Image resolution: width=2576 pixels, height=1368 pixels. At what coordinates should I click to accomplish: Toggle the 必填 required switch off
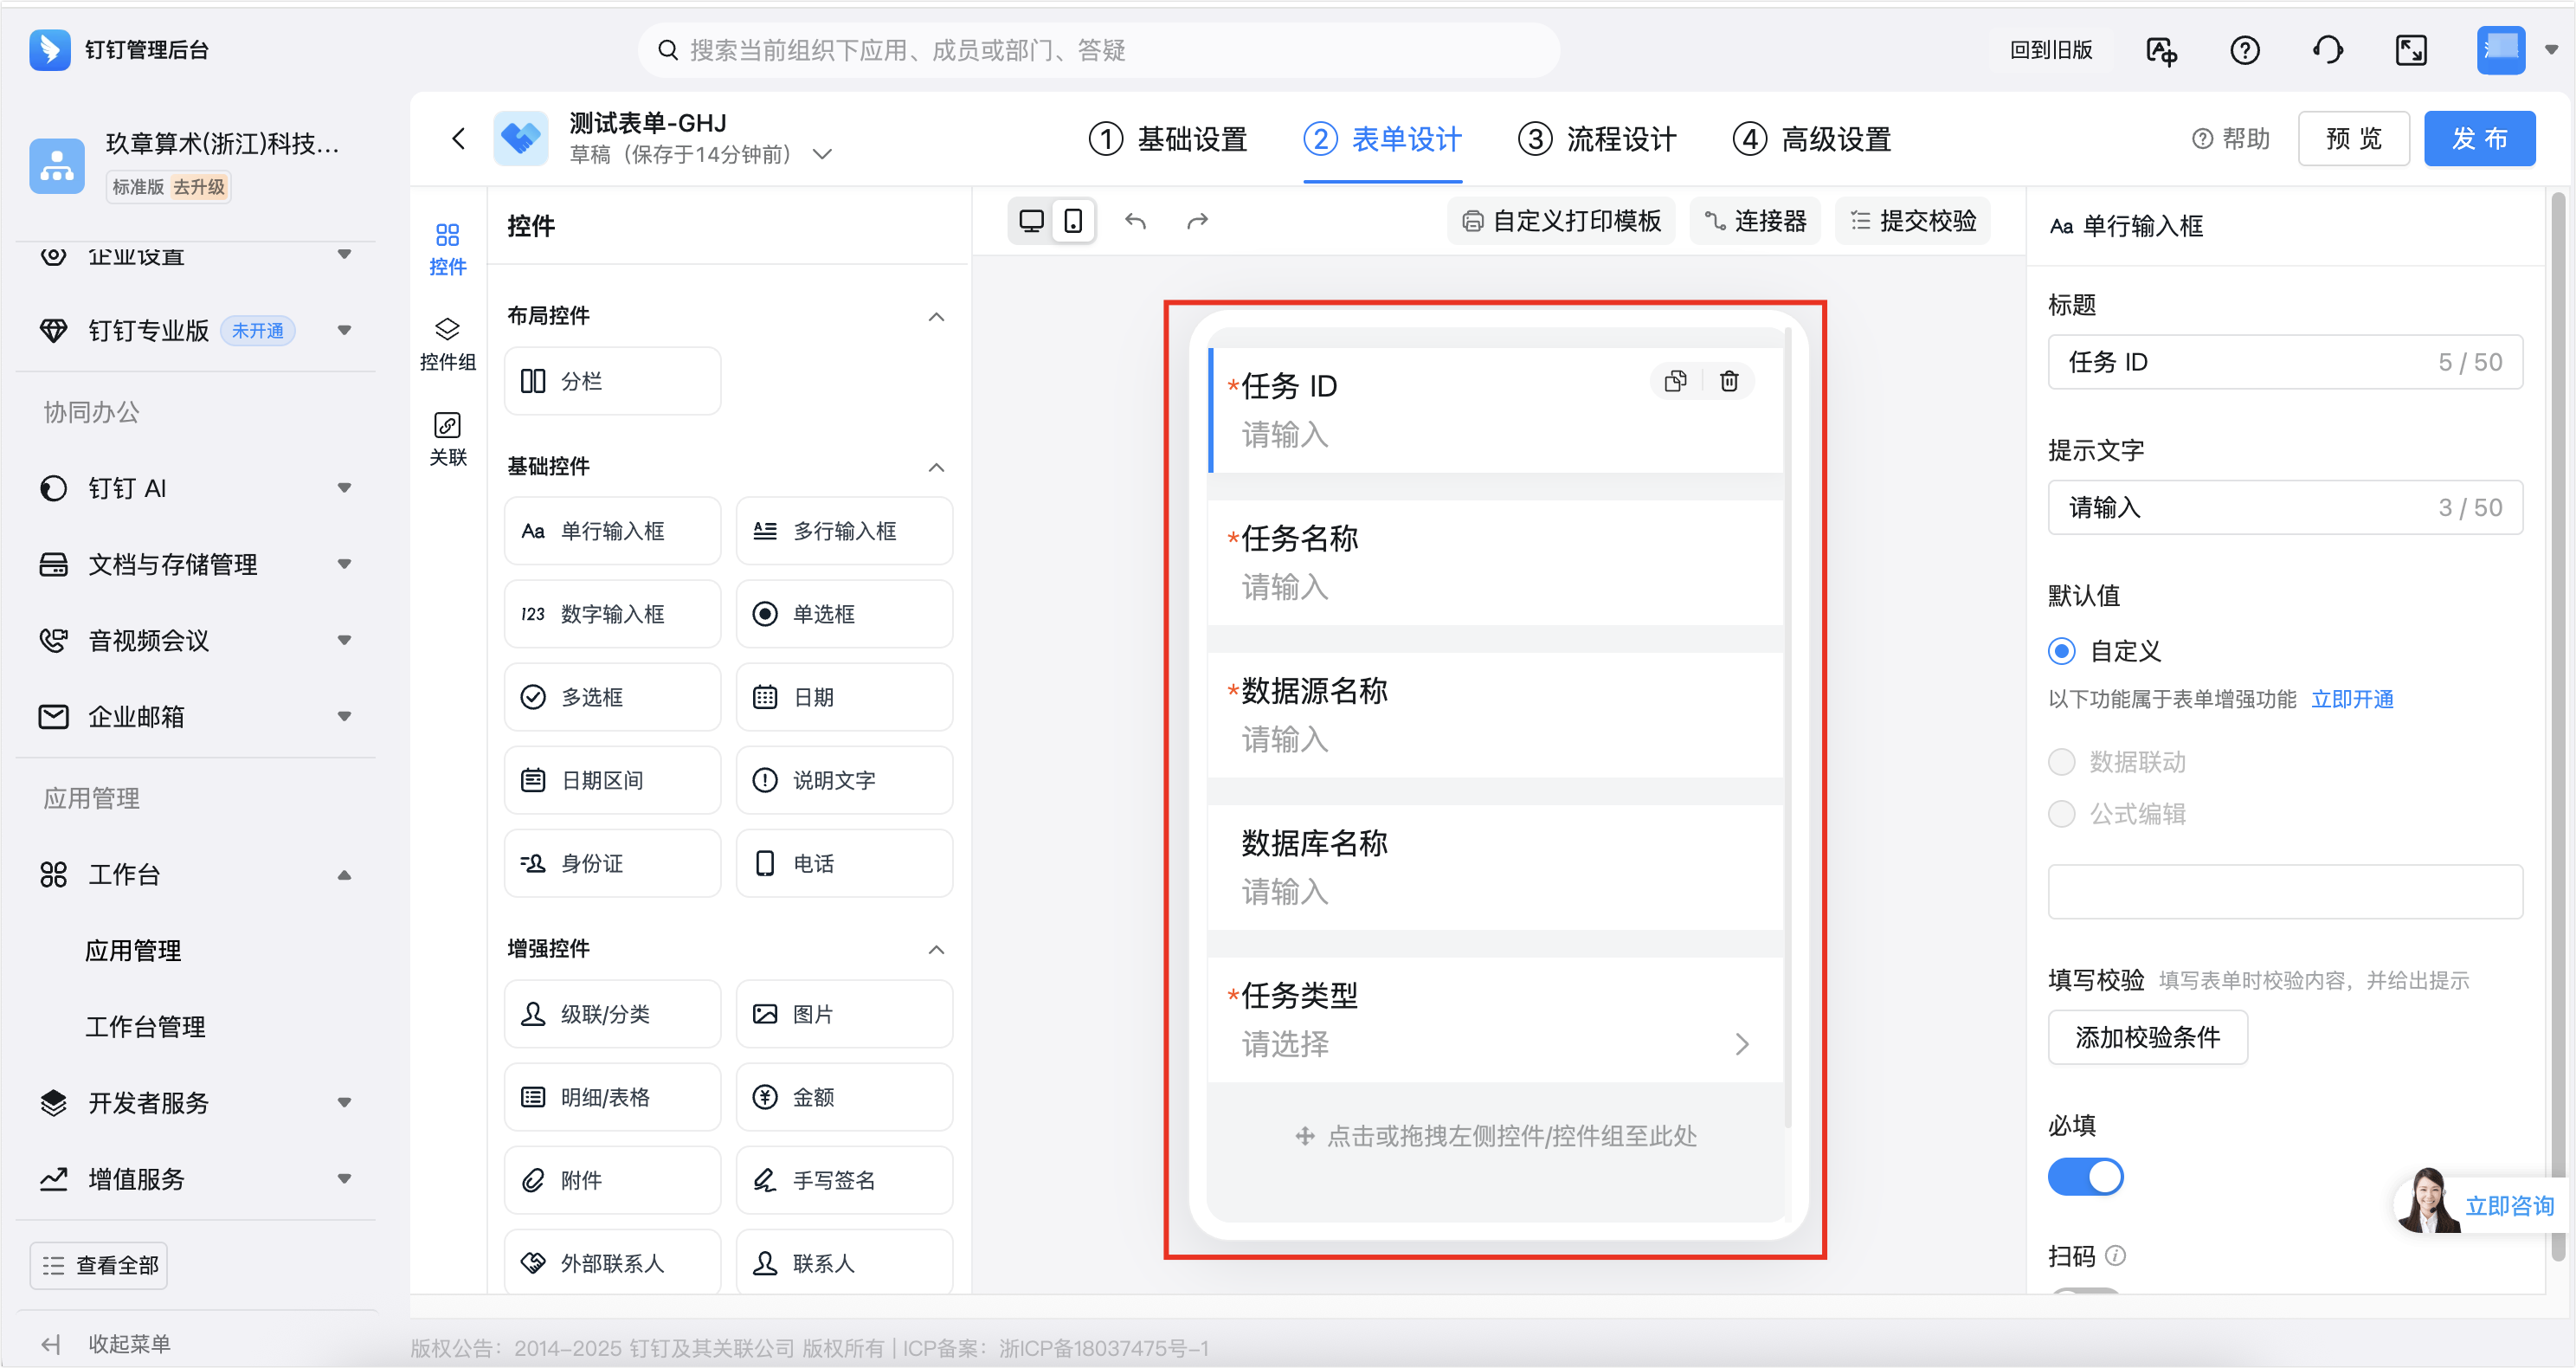[2085, 1176]
